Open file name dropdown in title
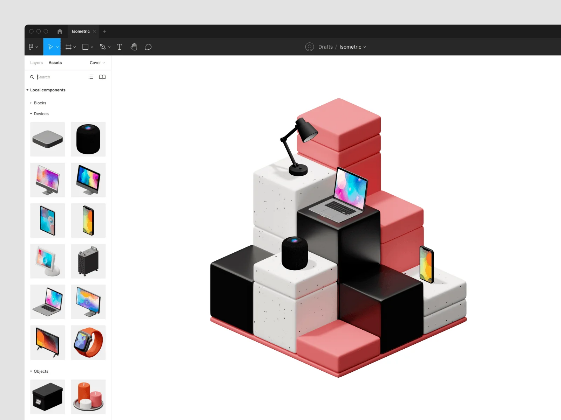 pos(352,47)
